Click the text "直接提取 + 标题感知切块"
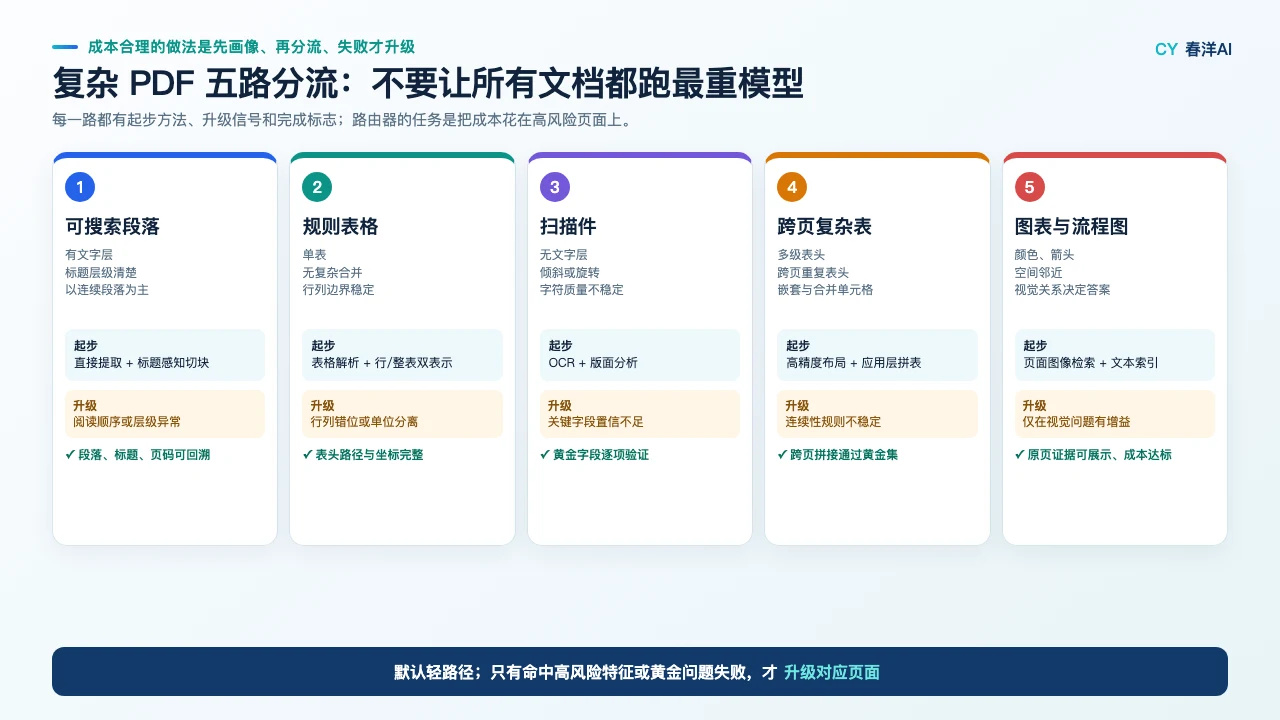This screenshot has height=720, width=1280. click(x=141, y=363)
